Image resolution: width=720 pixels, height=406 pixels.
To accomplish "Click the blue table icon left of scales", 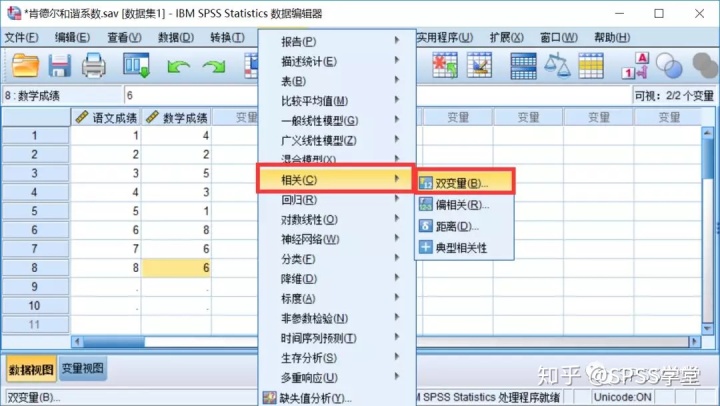I will 523,66.
